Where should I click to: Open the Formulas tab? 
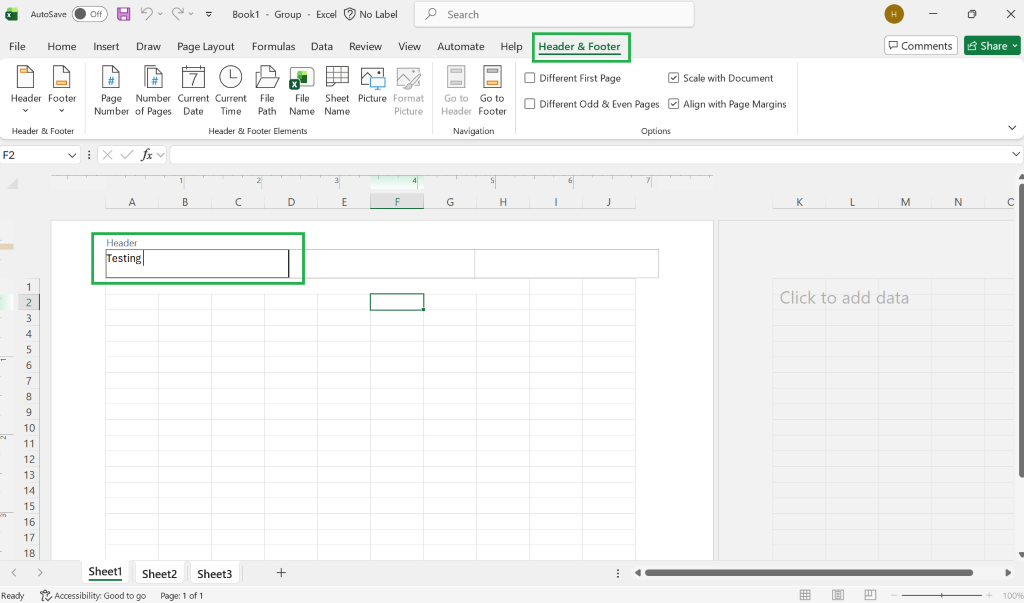click(x=273, y=46)
